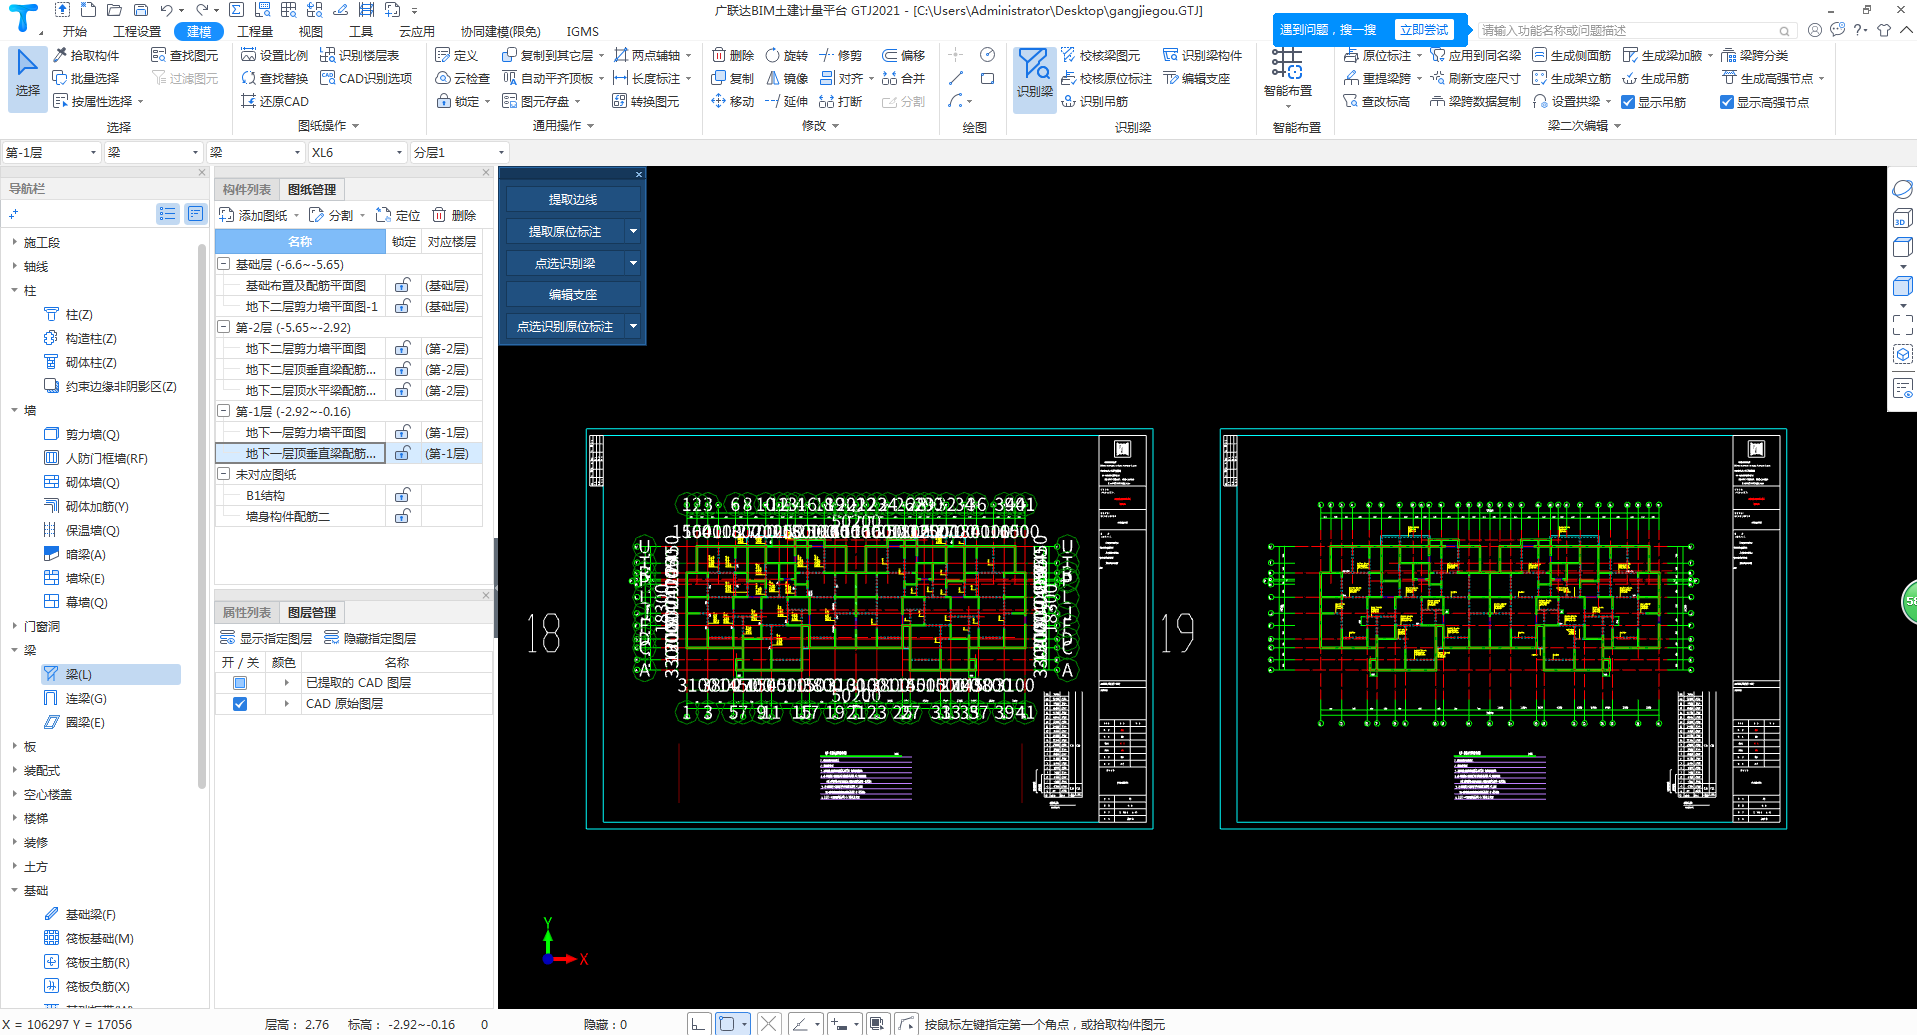Toggle 显示吊筋 checkbox

pyautogui.click(x=1628, y=102)
